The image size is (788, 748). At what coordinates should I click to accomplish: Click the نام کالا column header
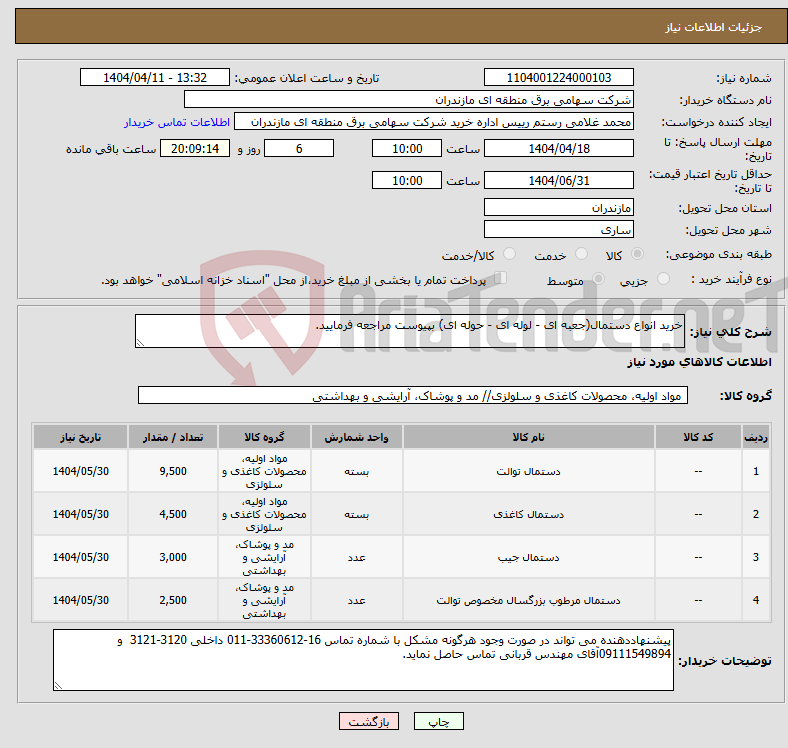click(x=528, y=437)
